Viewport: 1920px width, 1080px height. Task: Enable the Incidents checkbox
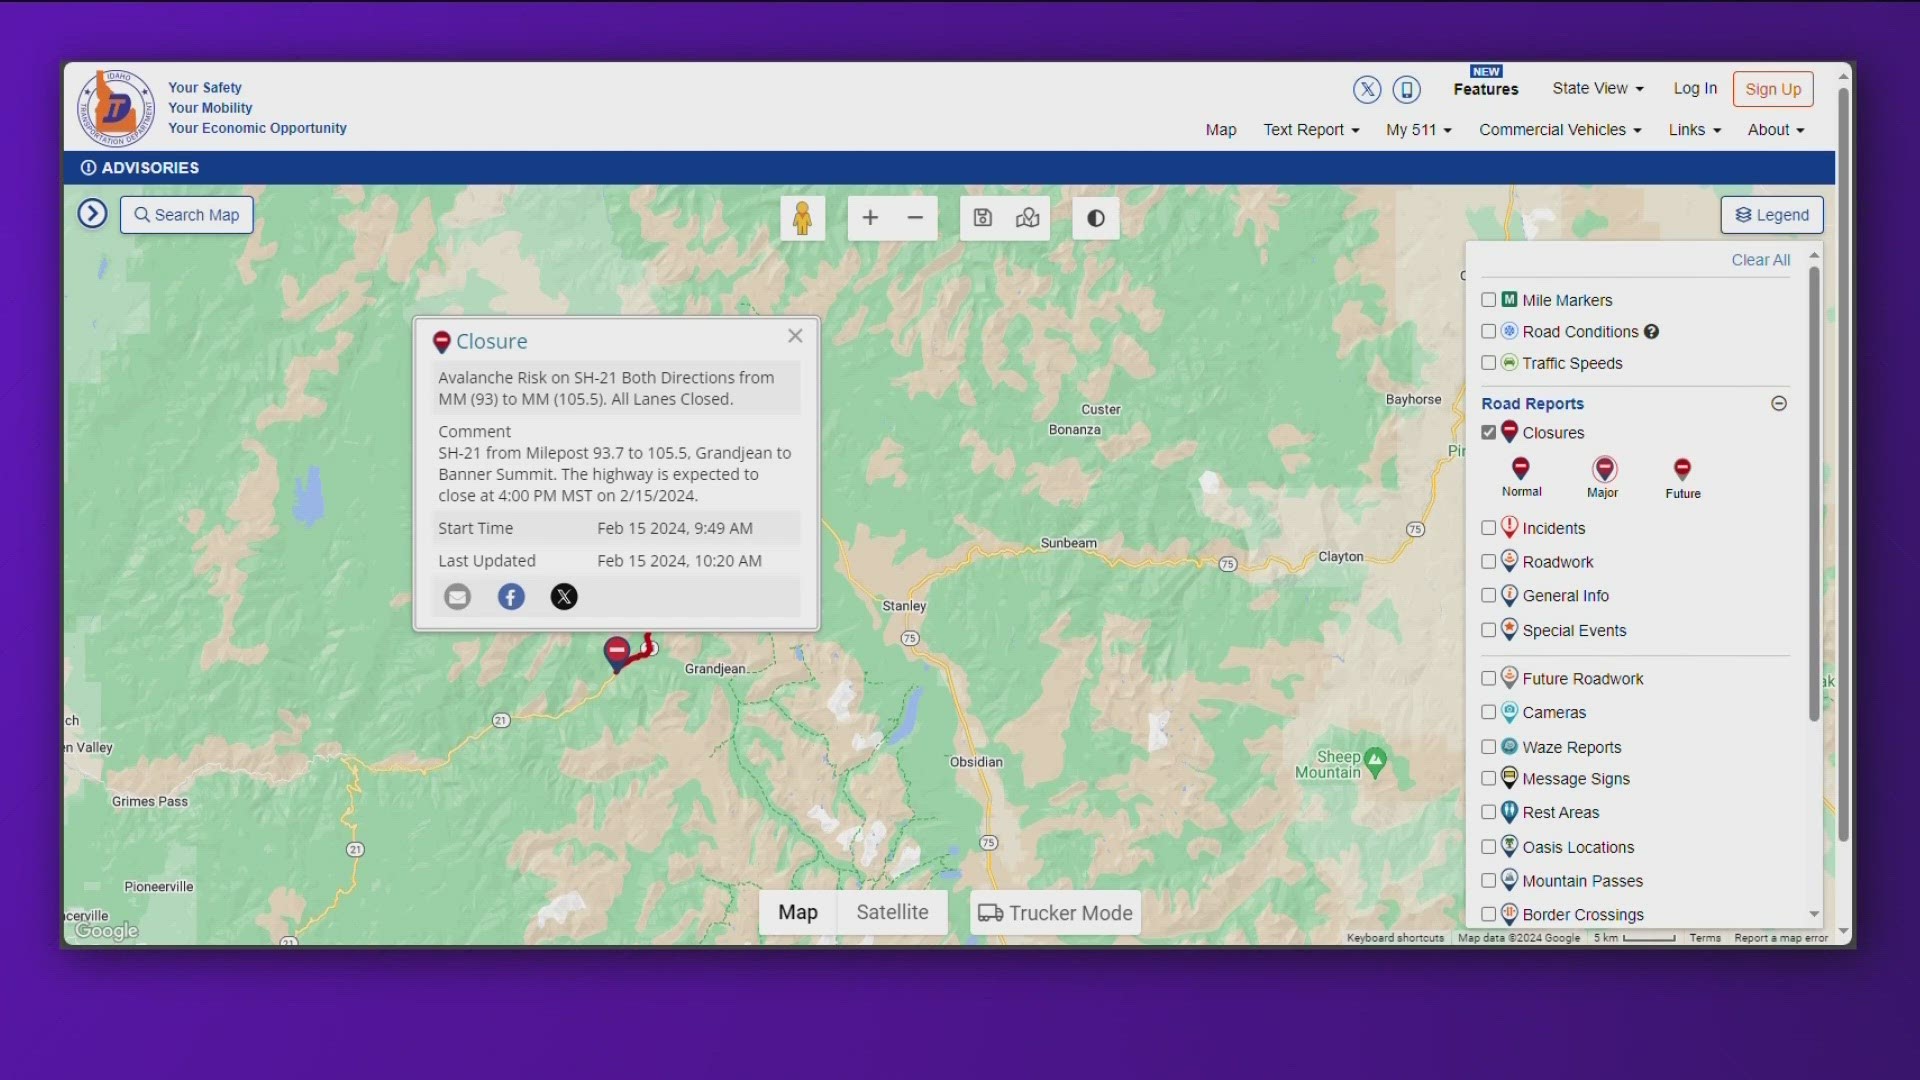pos(1487,527)
